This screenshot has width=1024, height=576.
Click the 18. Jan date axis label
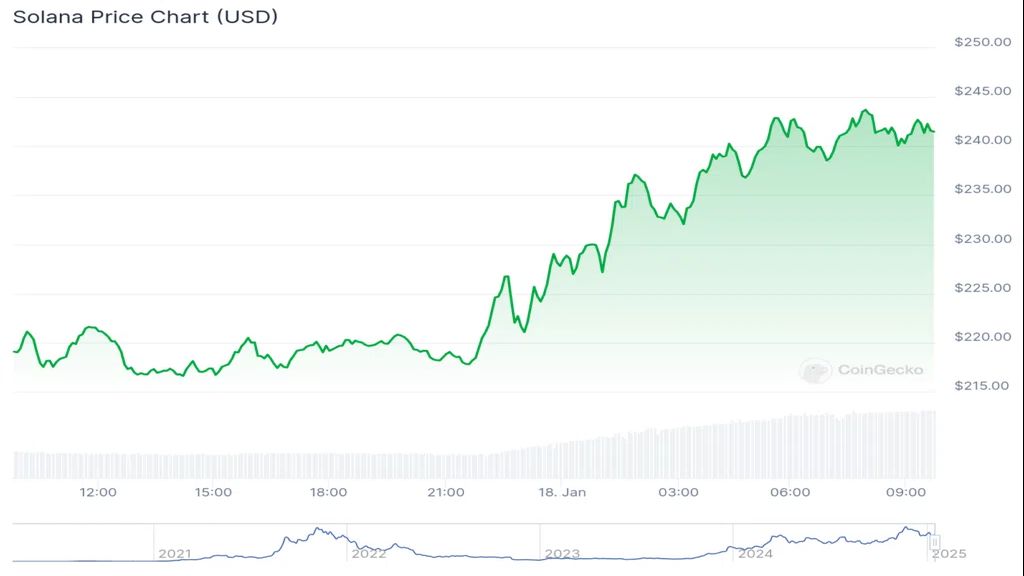(x=562, y=492)
